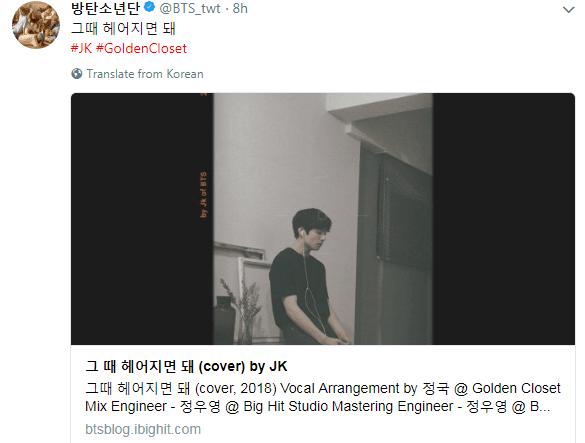
Task: Click Translate from Korean
Action: pyautogui.click(x=145, y=74)
